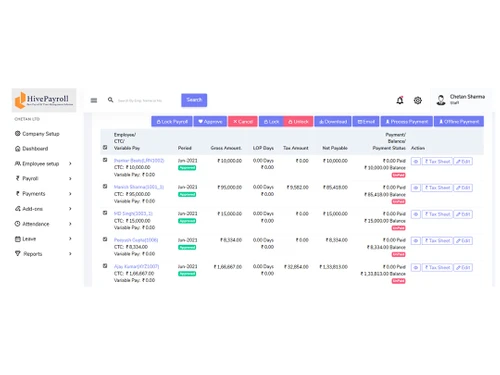The height and width of the screenshot is (375, 500).
Task: Expand the Payments submenu chevron
Action: pos(70,193)
